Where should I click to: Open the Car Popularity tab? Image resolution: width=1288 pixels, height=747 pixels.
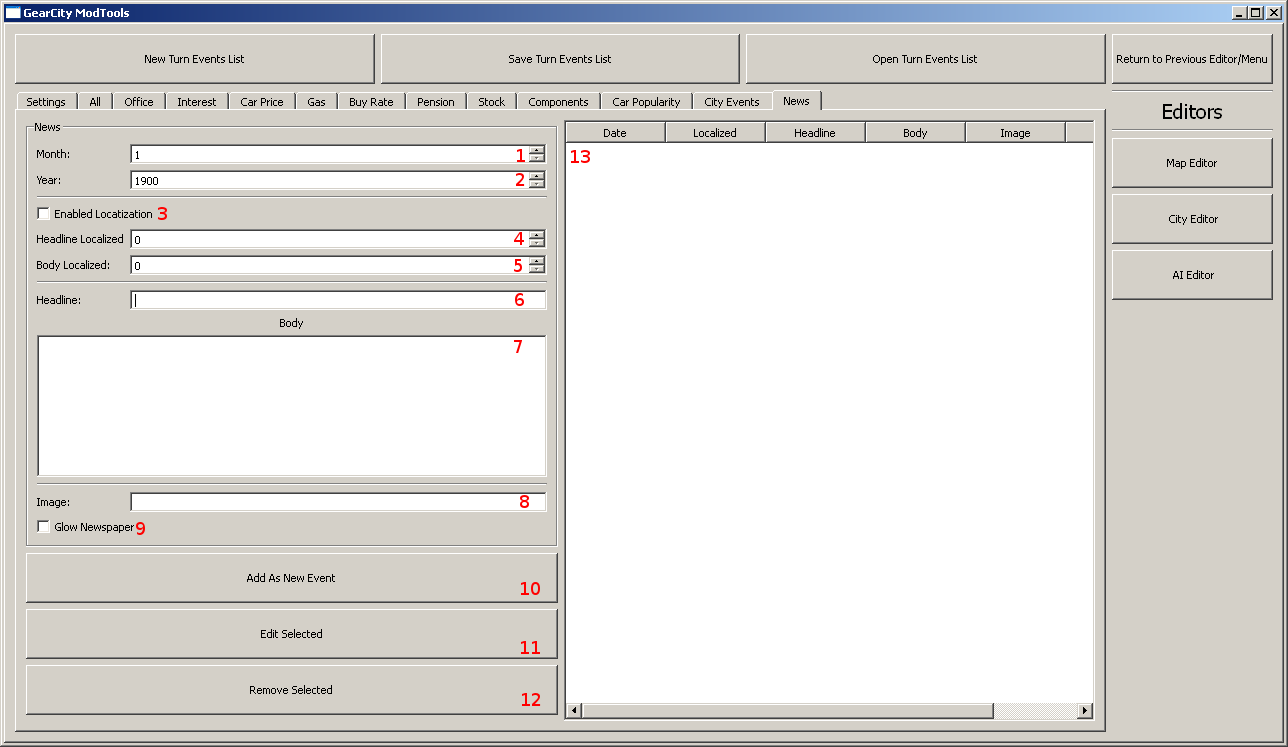[645, 102]
